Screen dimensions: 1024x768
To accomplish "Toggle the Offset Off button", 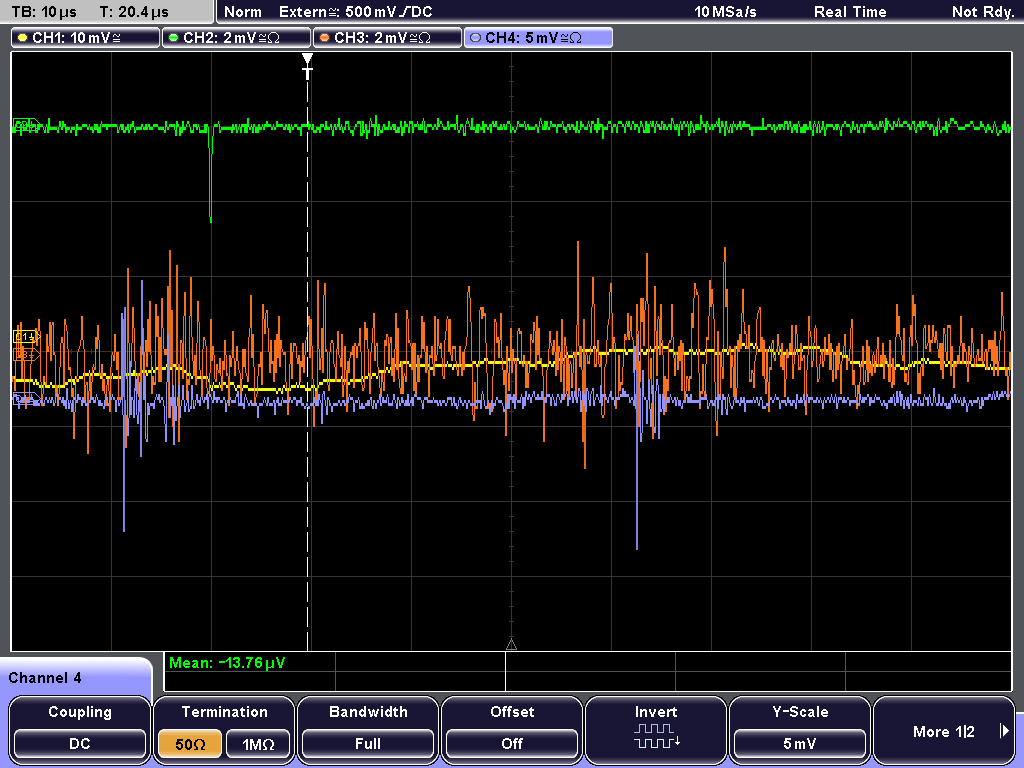I will coord(512,743).
